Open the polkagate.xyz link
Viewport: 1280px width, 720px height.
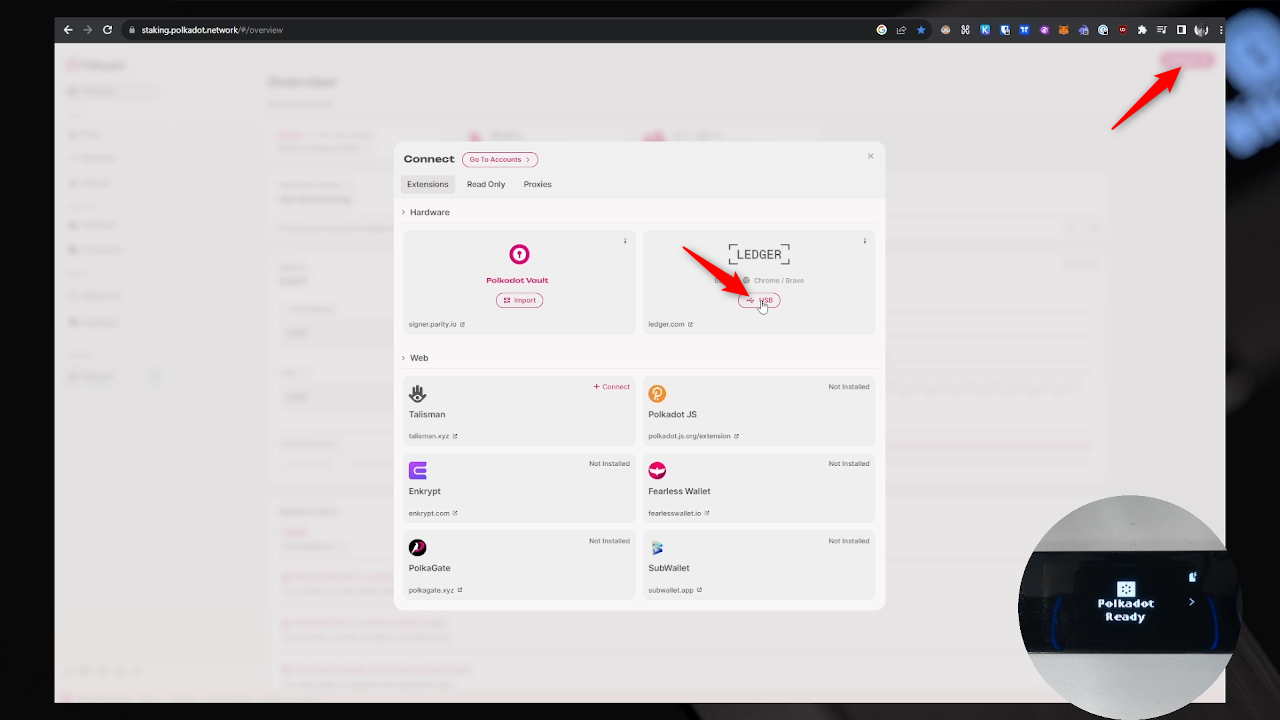coord(435,590)
